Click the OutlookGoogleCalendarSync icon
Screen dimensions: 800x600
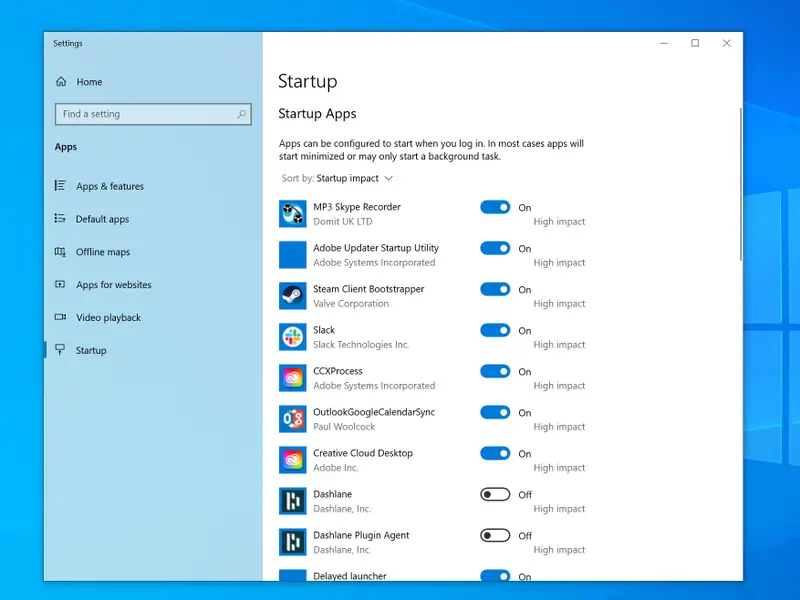(292, 419)
